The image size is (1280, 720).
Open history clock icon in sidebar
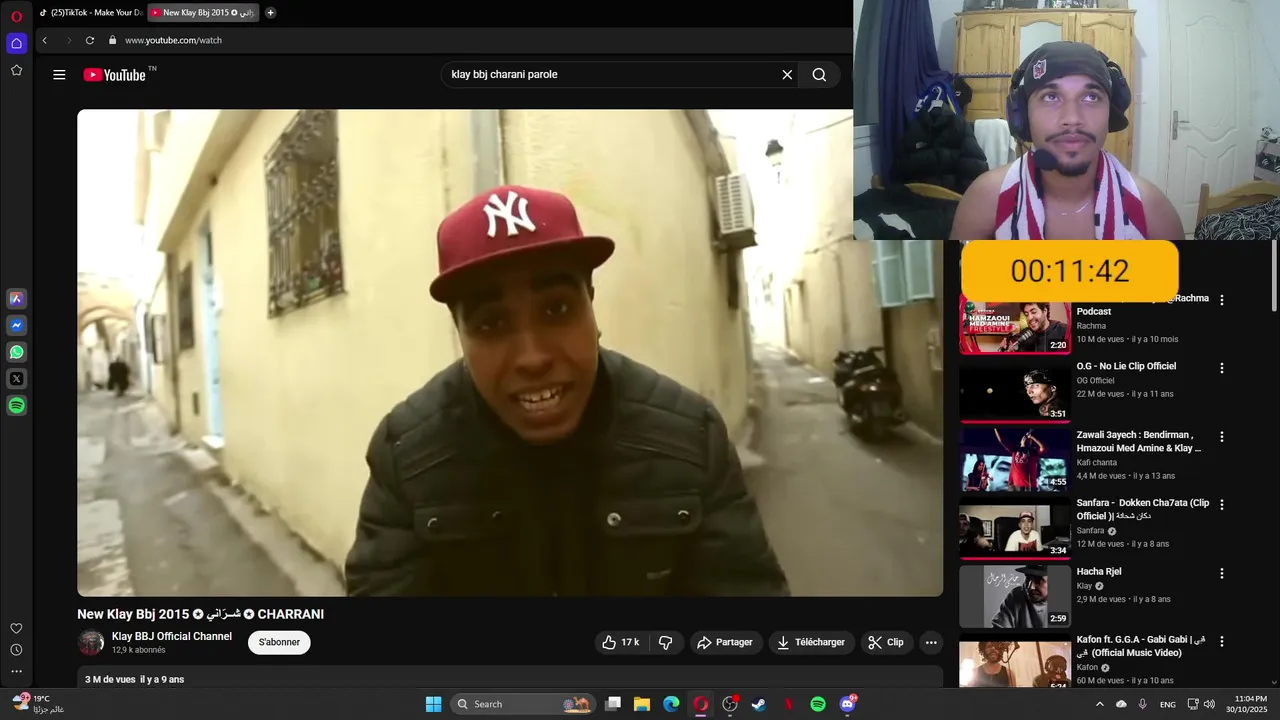click(16, 650)
